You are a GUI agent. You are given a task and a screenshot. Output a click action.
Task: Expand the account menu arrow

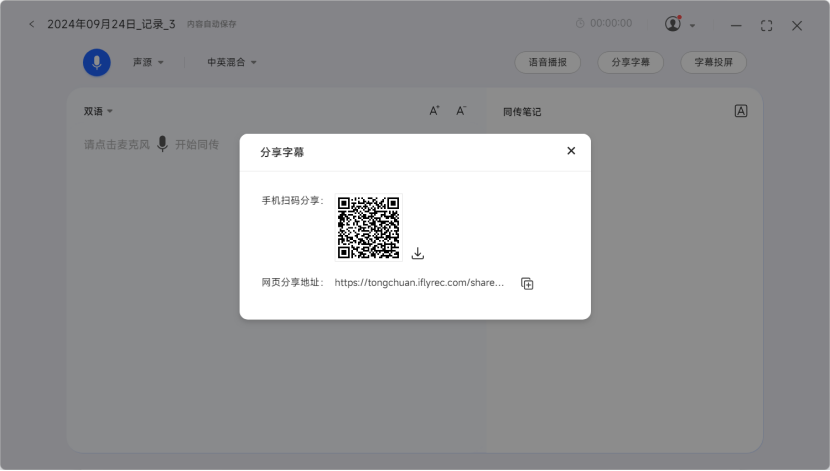point(693,25)
